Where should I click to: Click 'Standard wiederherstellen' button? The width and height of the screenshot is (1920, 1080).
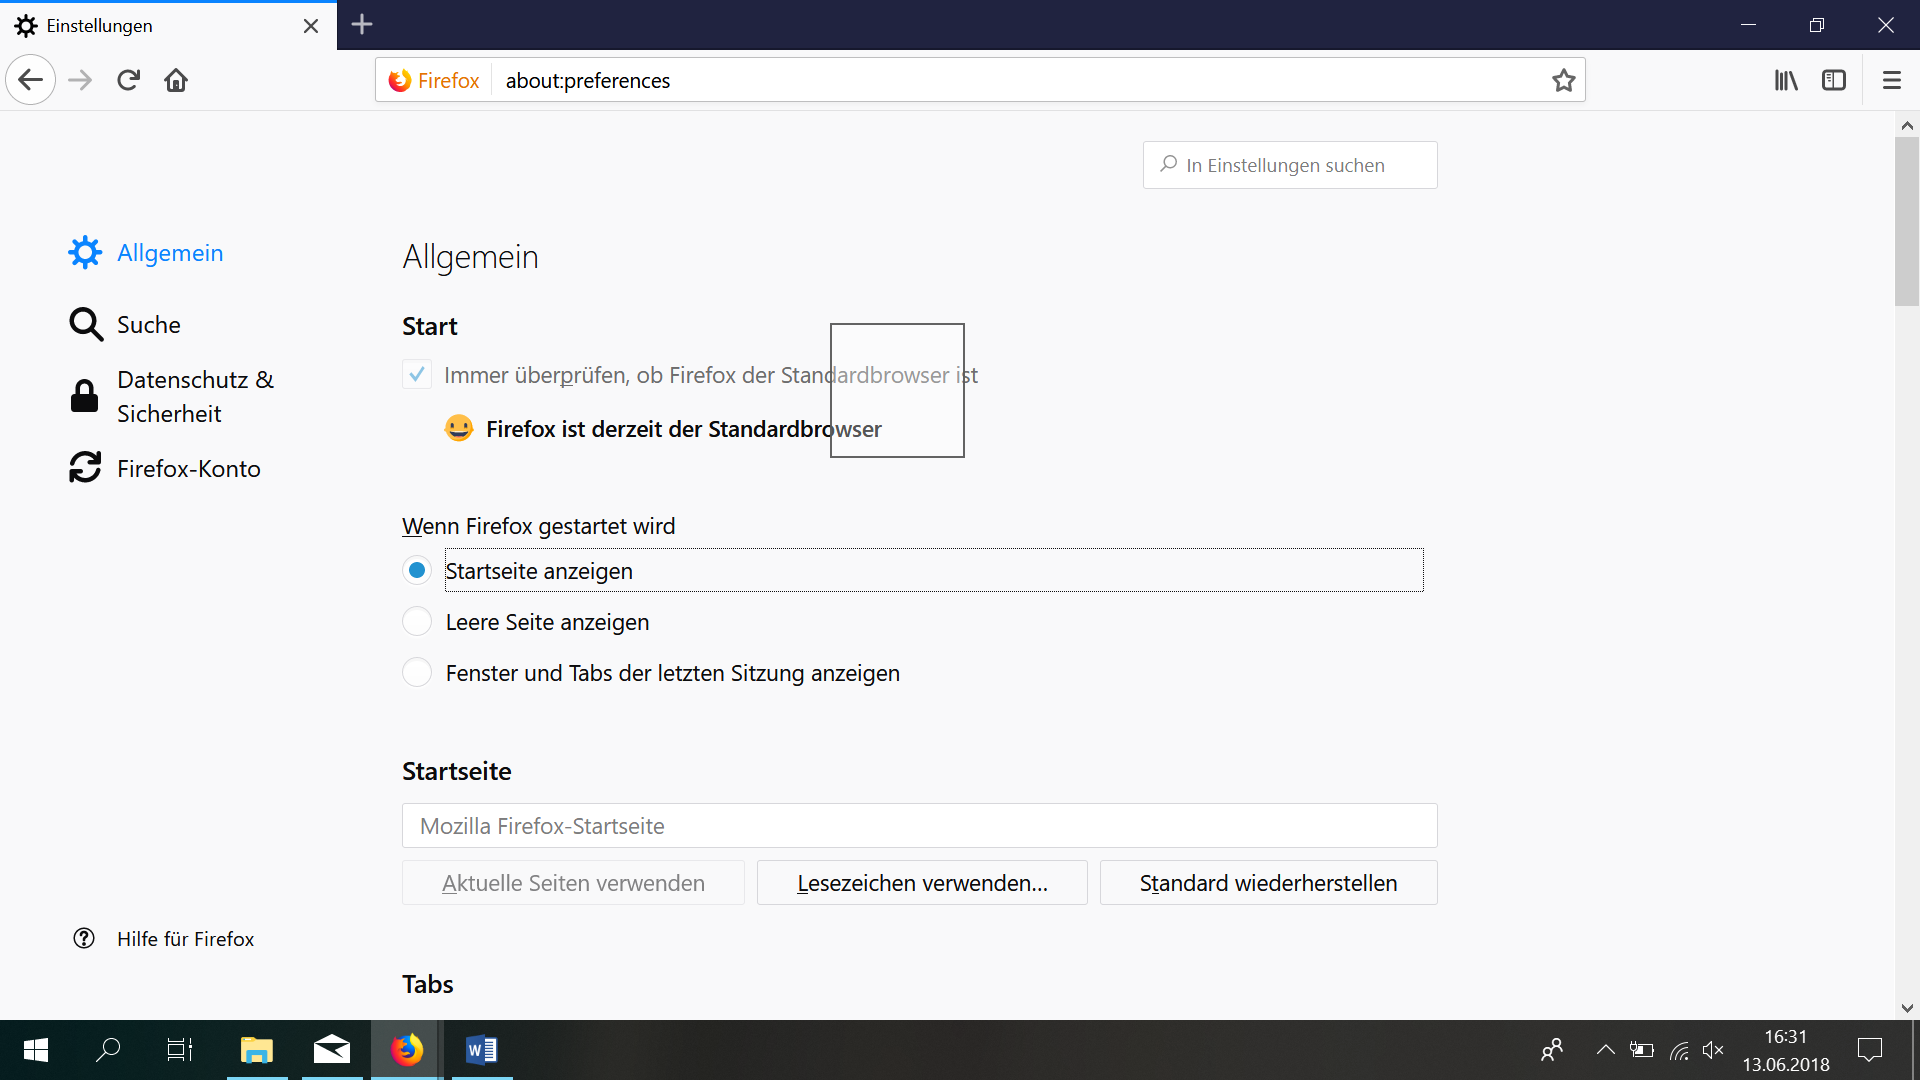click(1268, 883)
